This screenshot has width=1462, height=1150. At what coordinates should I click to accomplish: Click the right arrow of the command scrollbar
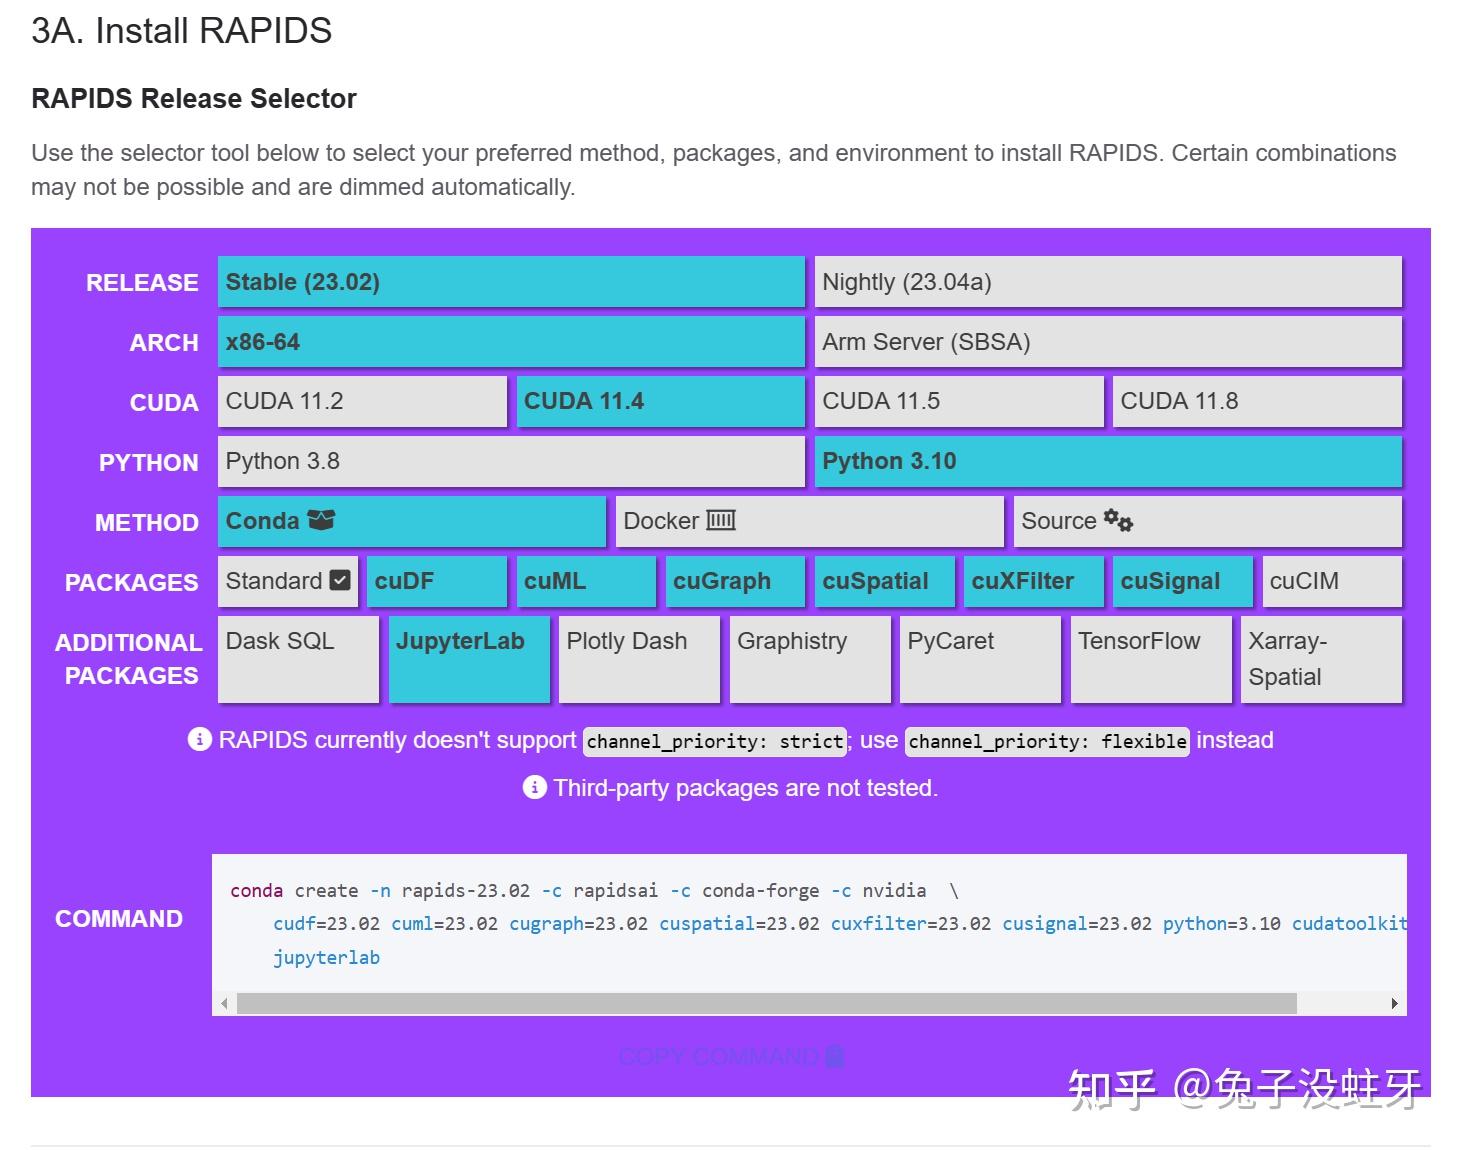(1393, 1003)
